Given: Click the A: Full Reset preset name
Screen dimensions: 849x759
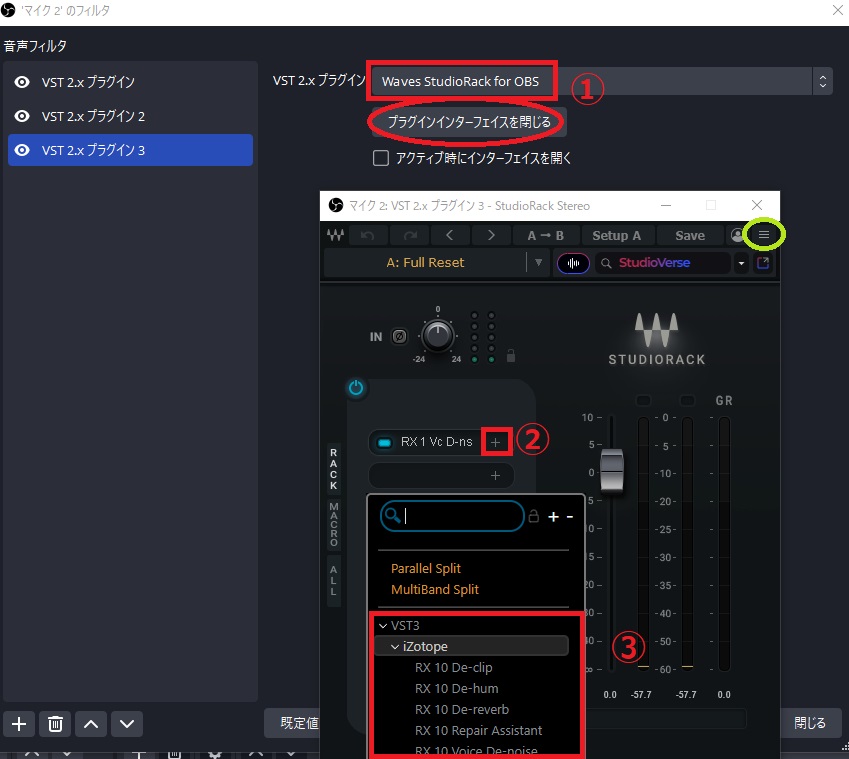Looking at the screenshot, I should (x=425, y=263).
